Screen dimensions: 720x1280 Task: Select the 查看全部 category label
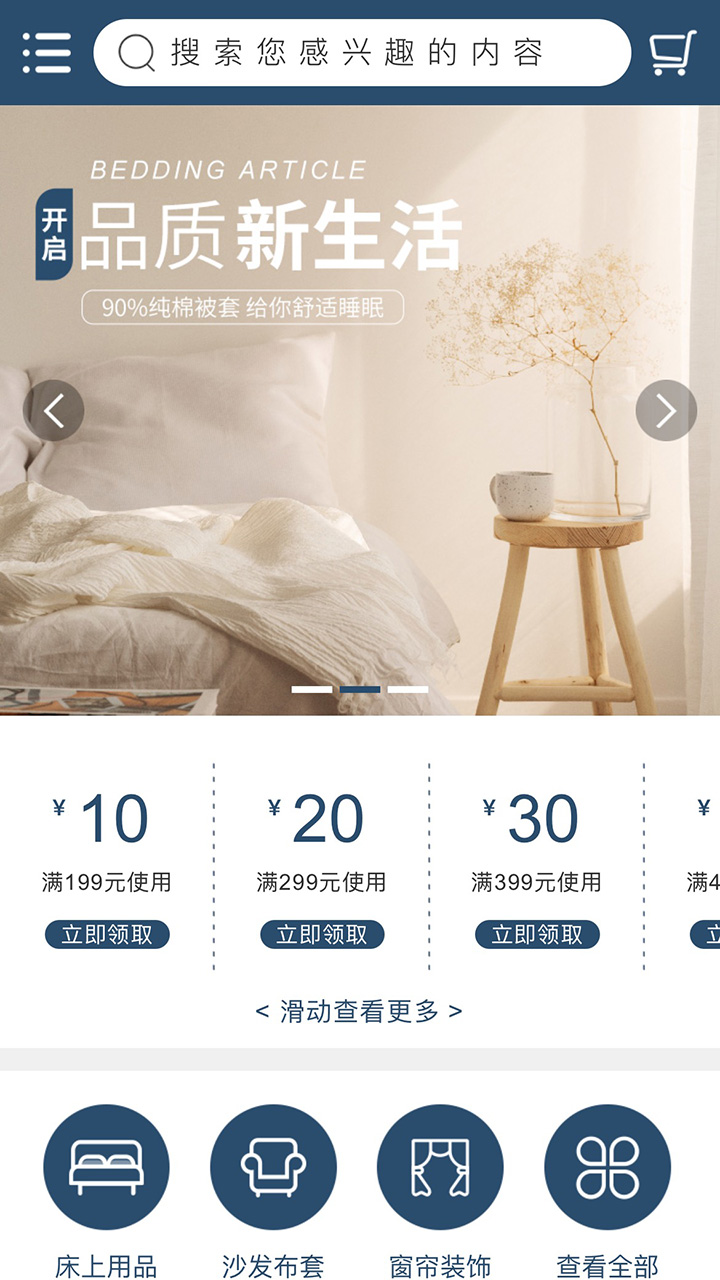[607, 1266]
